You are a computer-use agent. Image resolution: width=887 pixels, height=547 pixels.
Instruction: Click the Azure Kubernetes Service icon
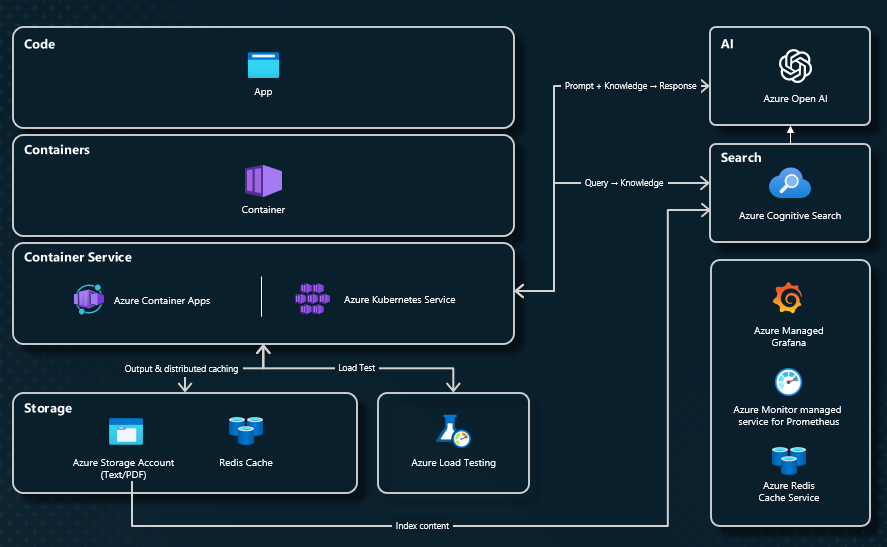[312, 299]
